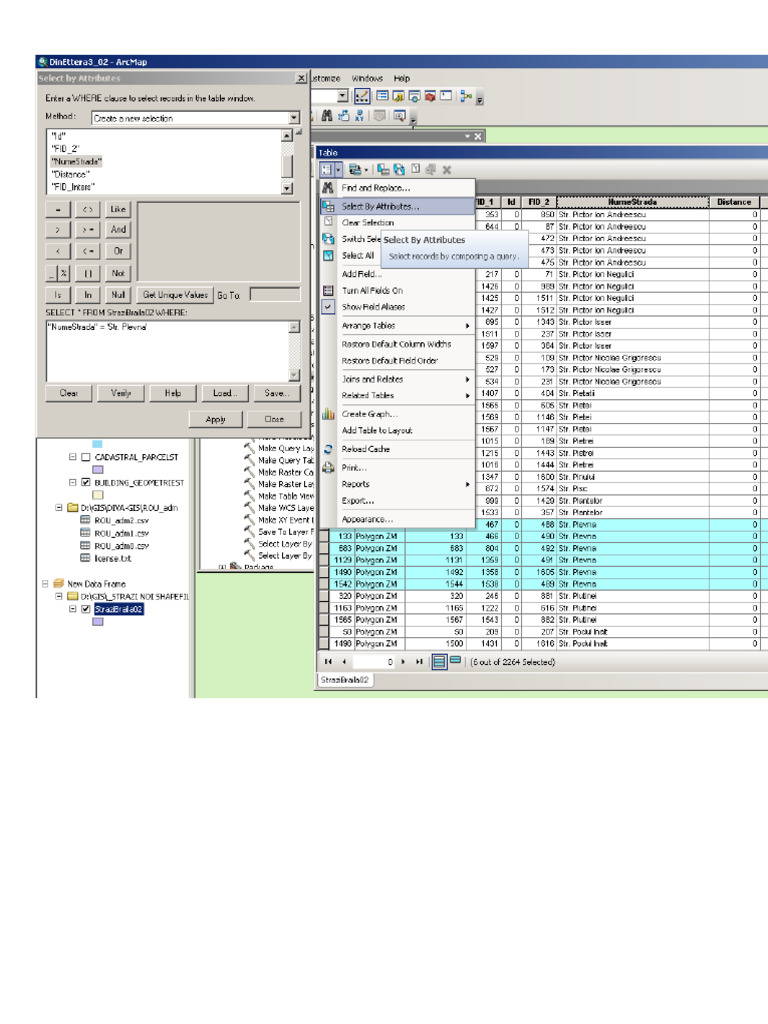Screen dimensions: 768x1024
Task: Uncheck the StraziBraila02 layer checkbox
Action: 86,608
